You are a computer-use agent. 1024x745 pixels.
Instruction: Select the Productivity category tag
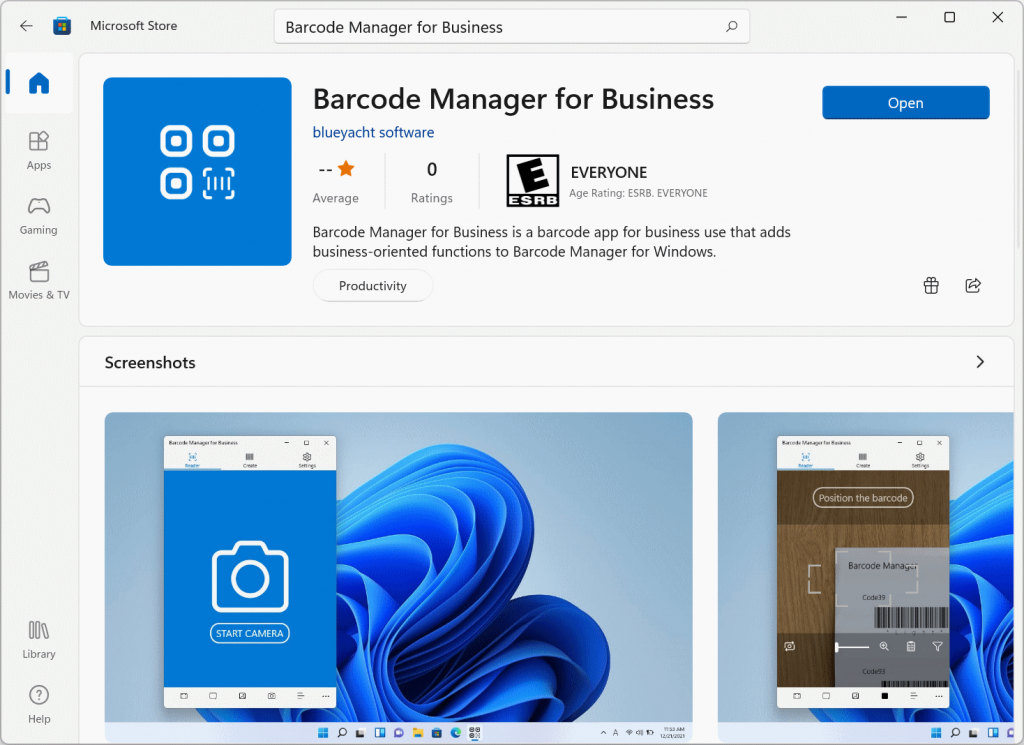[x=373, y=285]
